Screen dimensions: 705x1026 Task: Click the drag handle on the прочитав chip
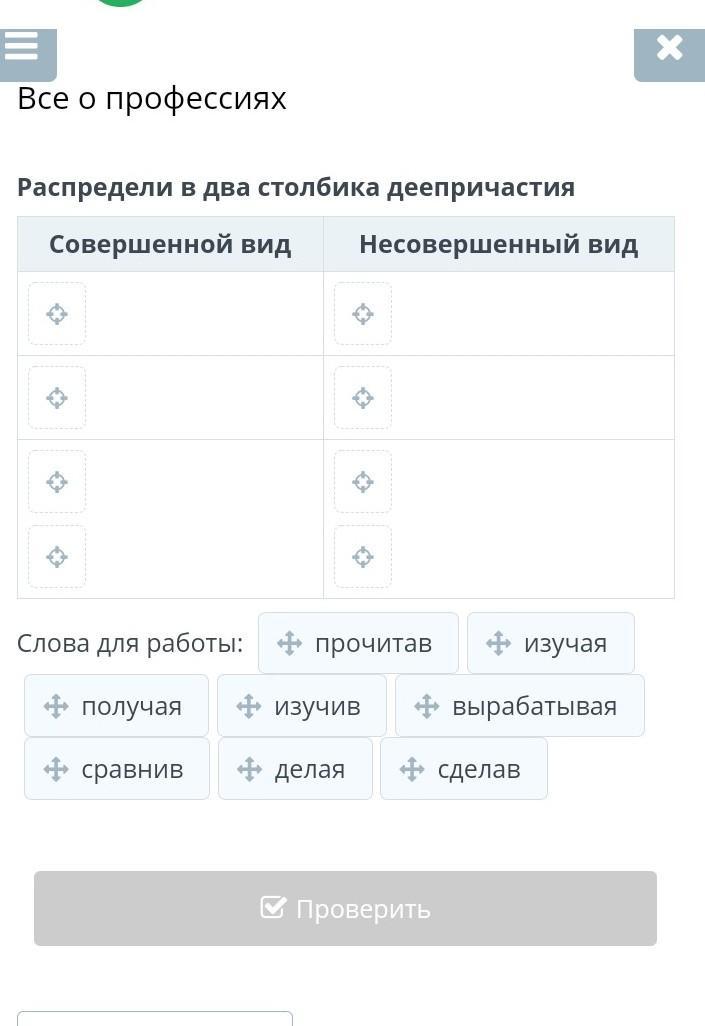290,643
